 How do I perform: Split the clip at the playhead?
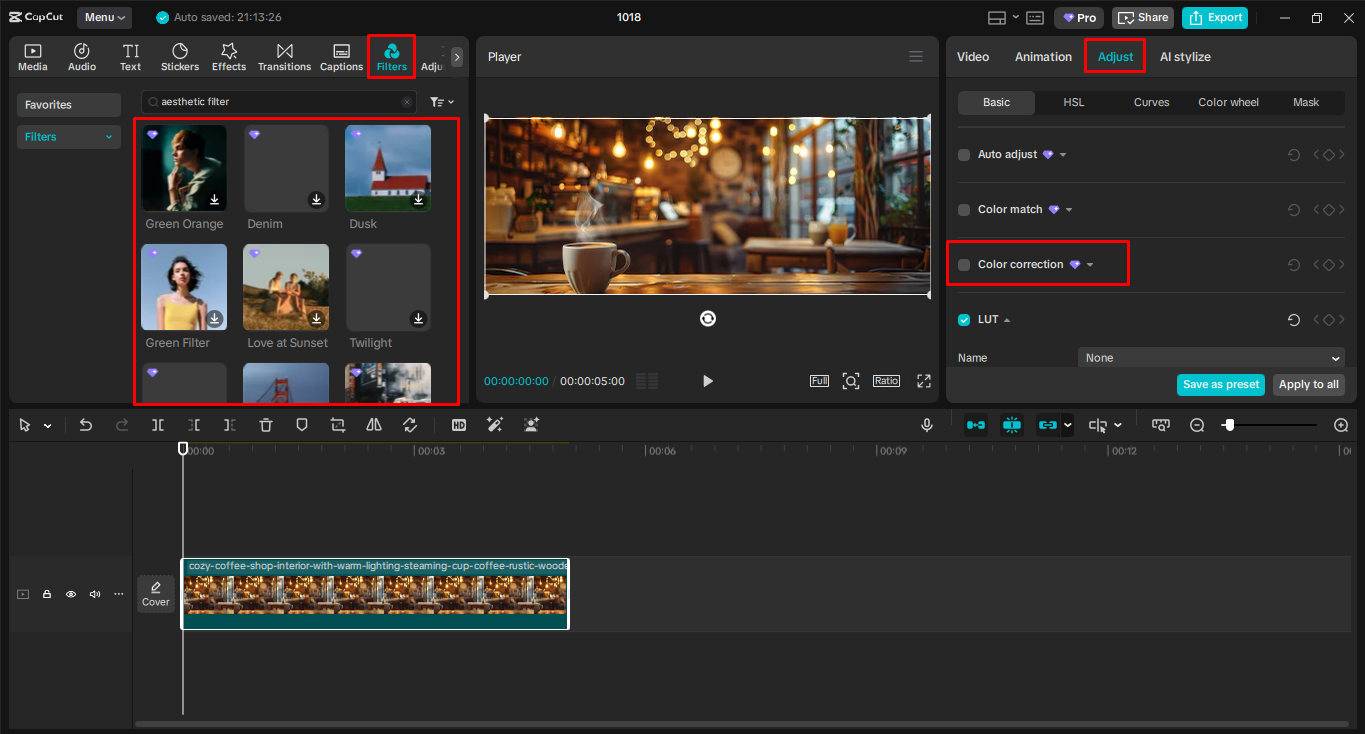157,425
